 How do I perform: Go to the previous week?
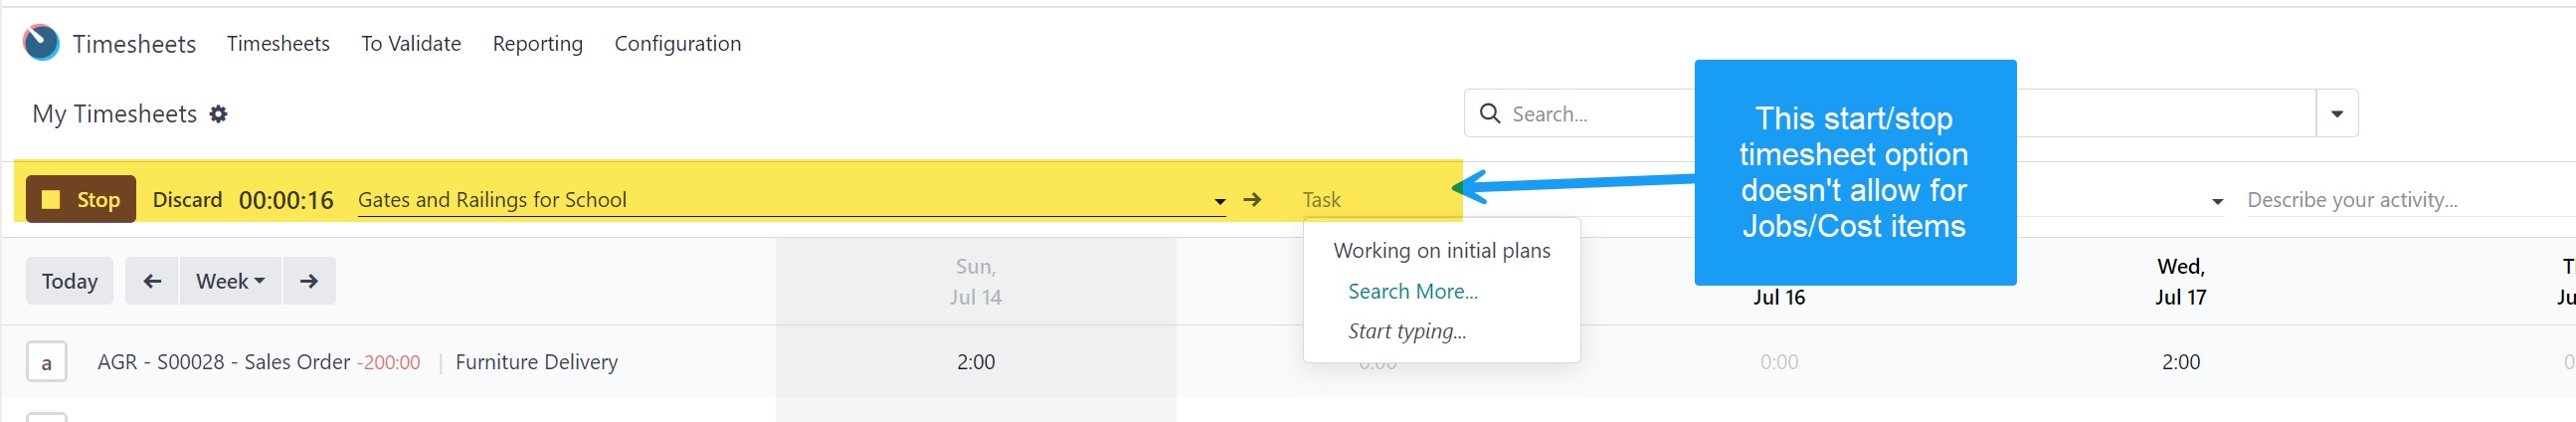point(152,281)
